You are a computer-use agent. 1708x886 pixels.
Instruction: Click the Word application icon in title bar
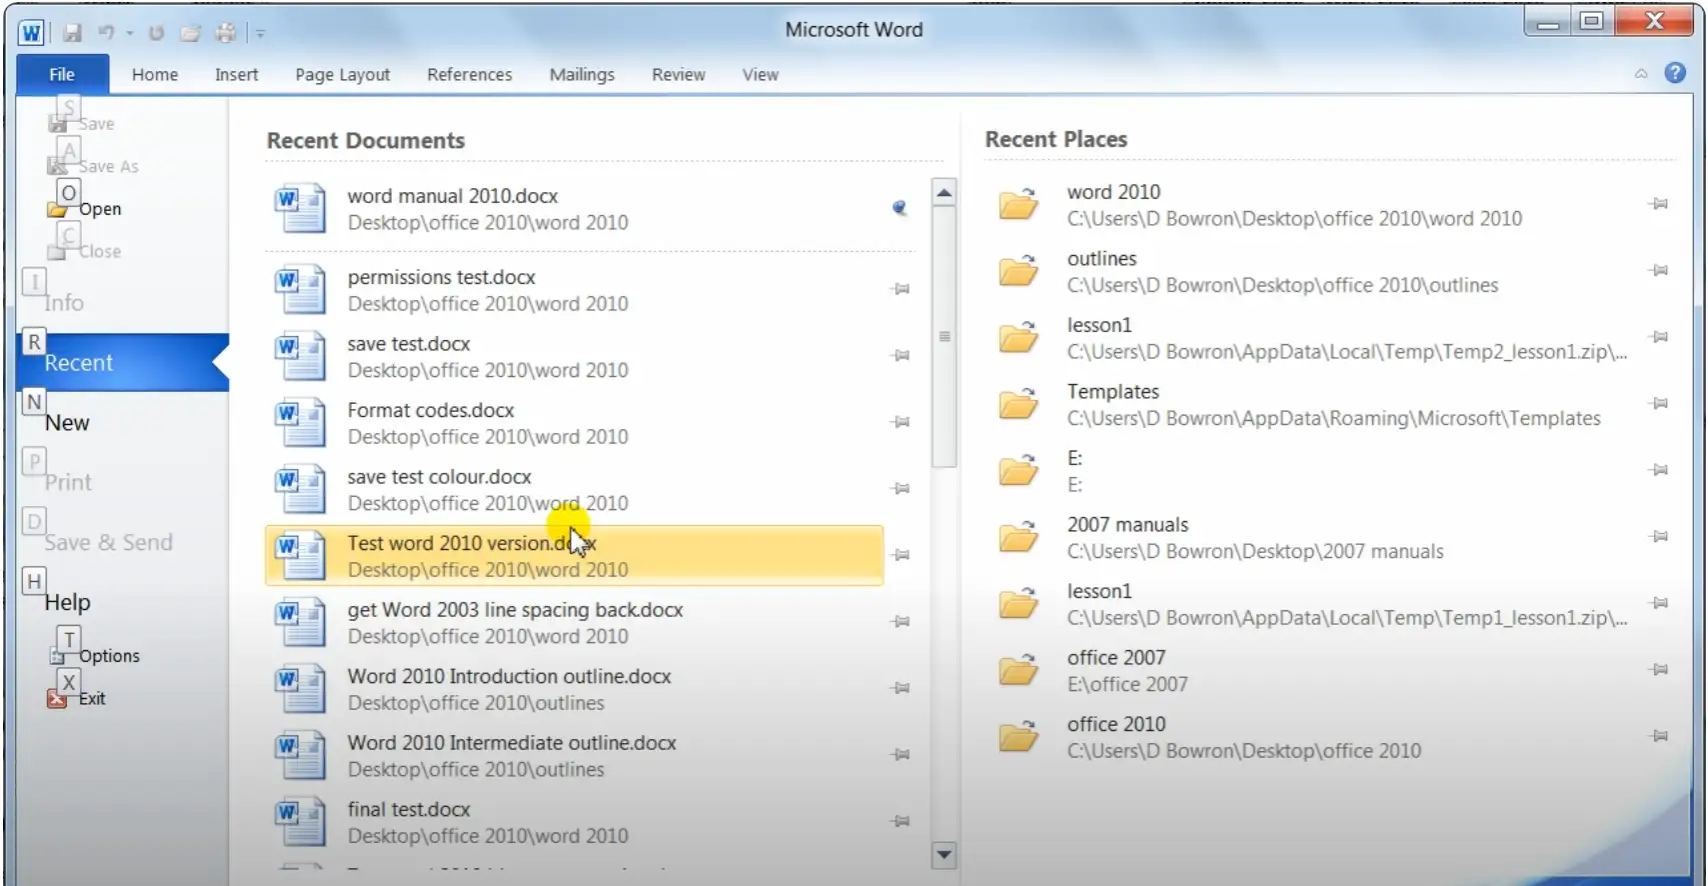tap(31, 32)
